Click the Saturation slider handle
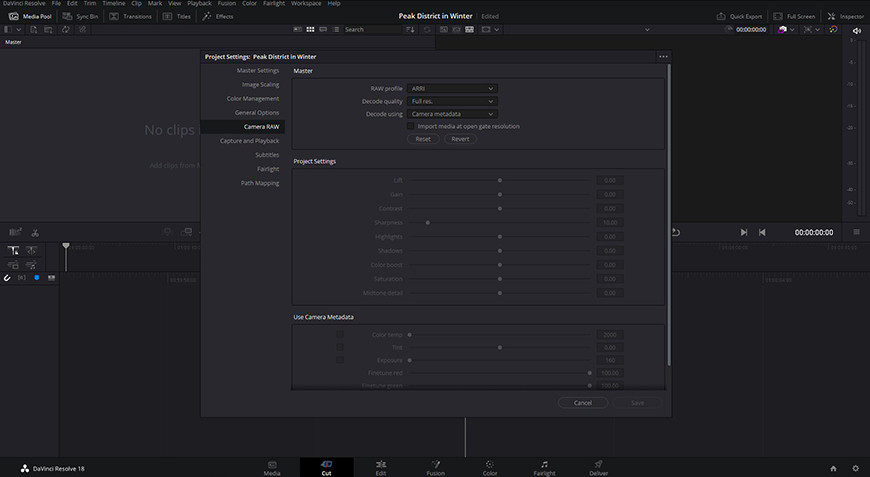Image resolution: width=870 pixels, height=477 pixels. [500, 279]
